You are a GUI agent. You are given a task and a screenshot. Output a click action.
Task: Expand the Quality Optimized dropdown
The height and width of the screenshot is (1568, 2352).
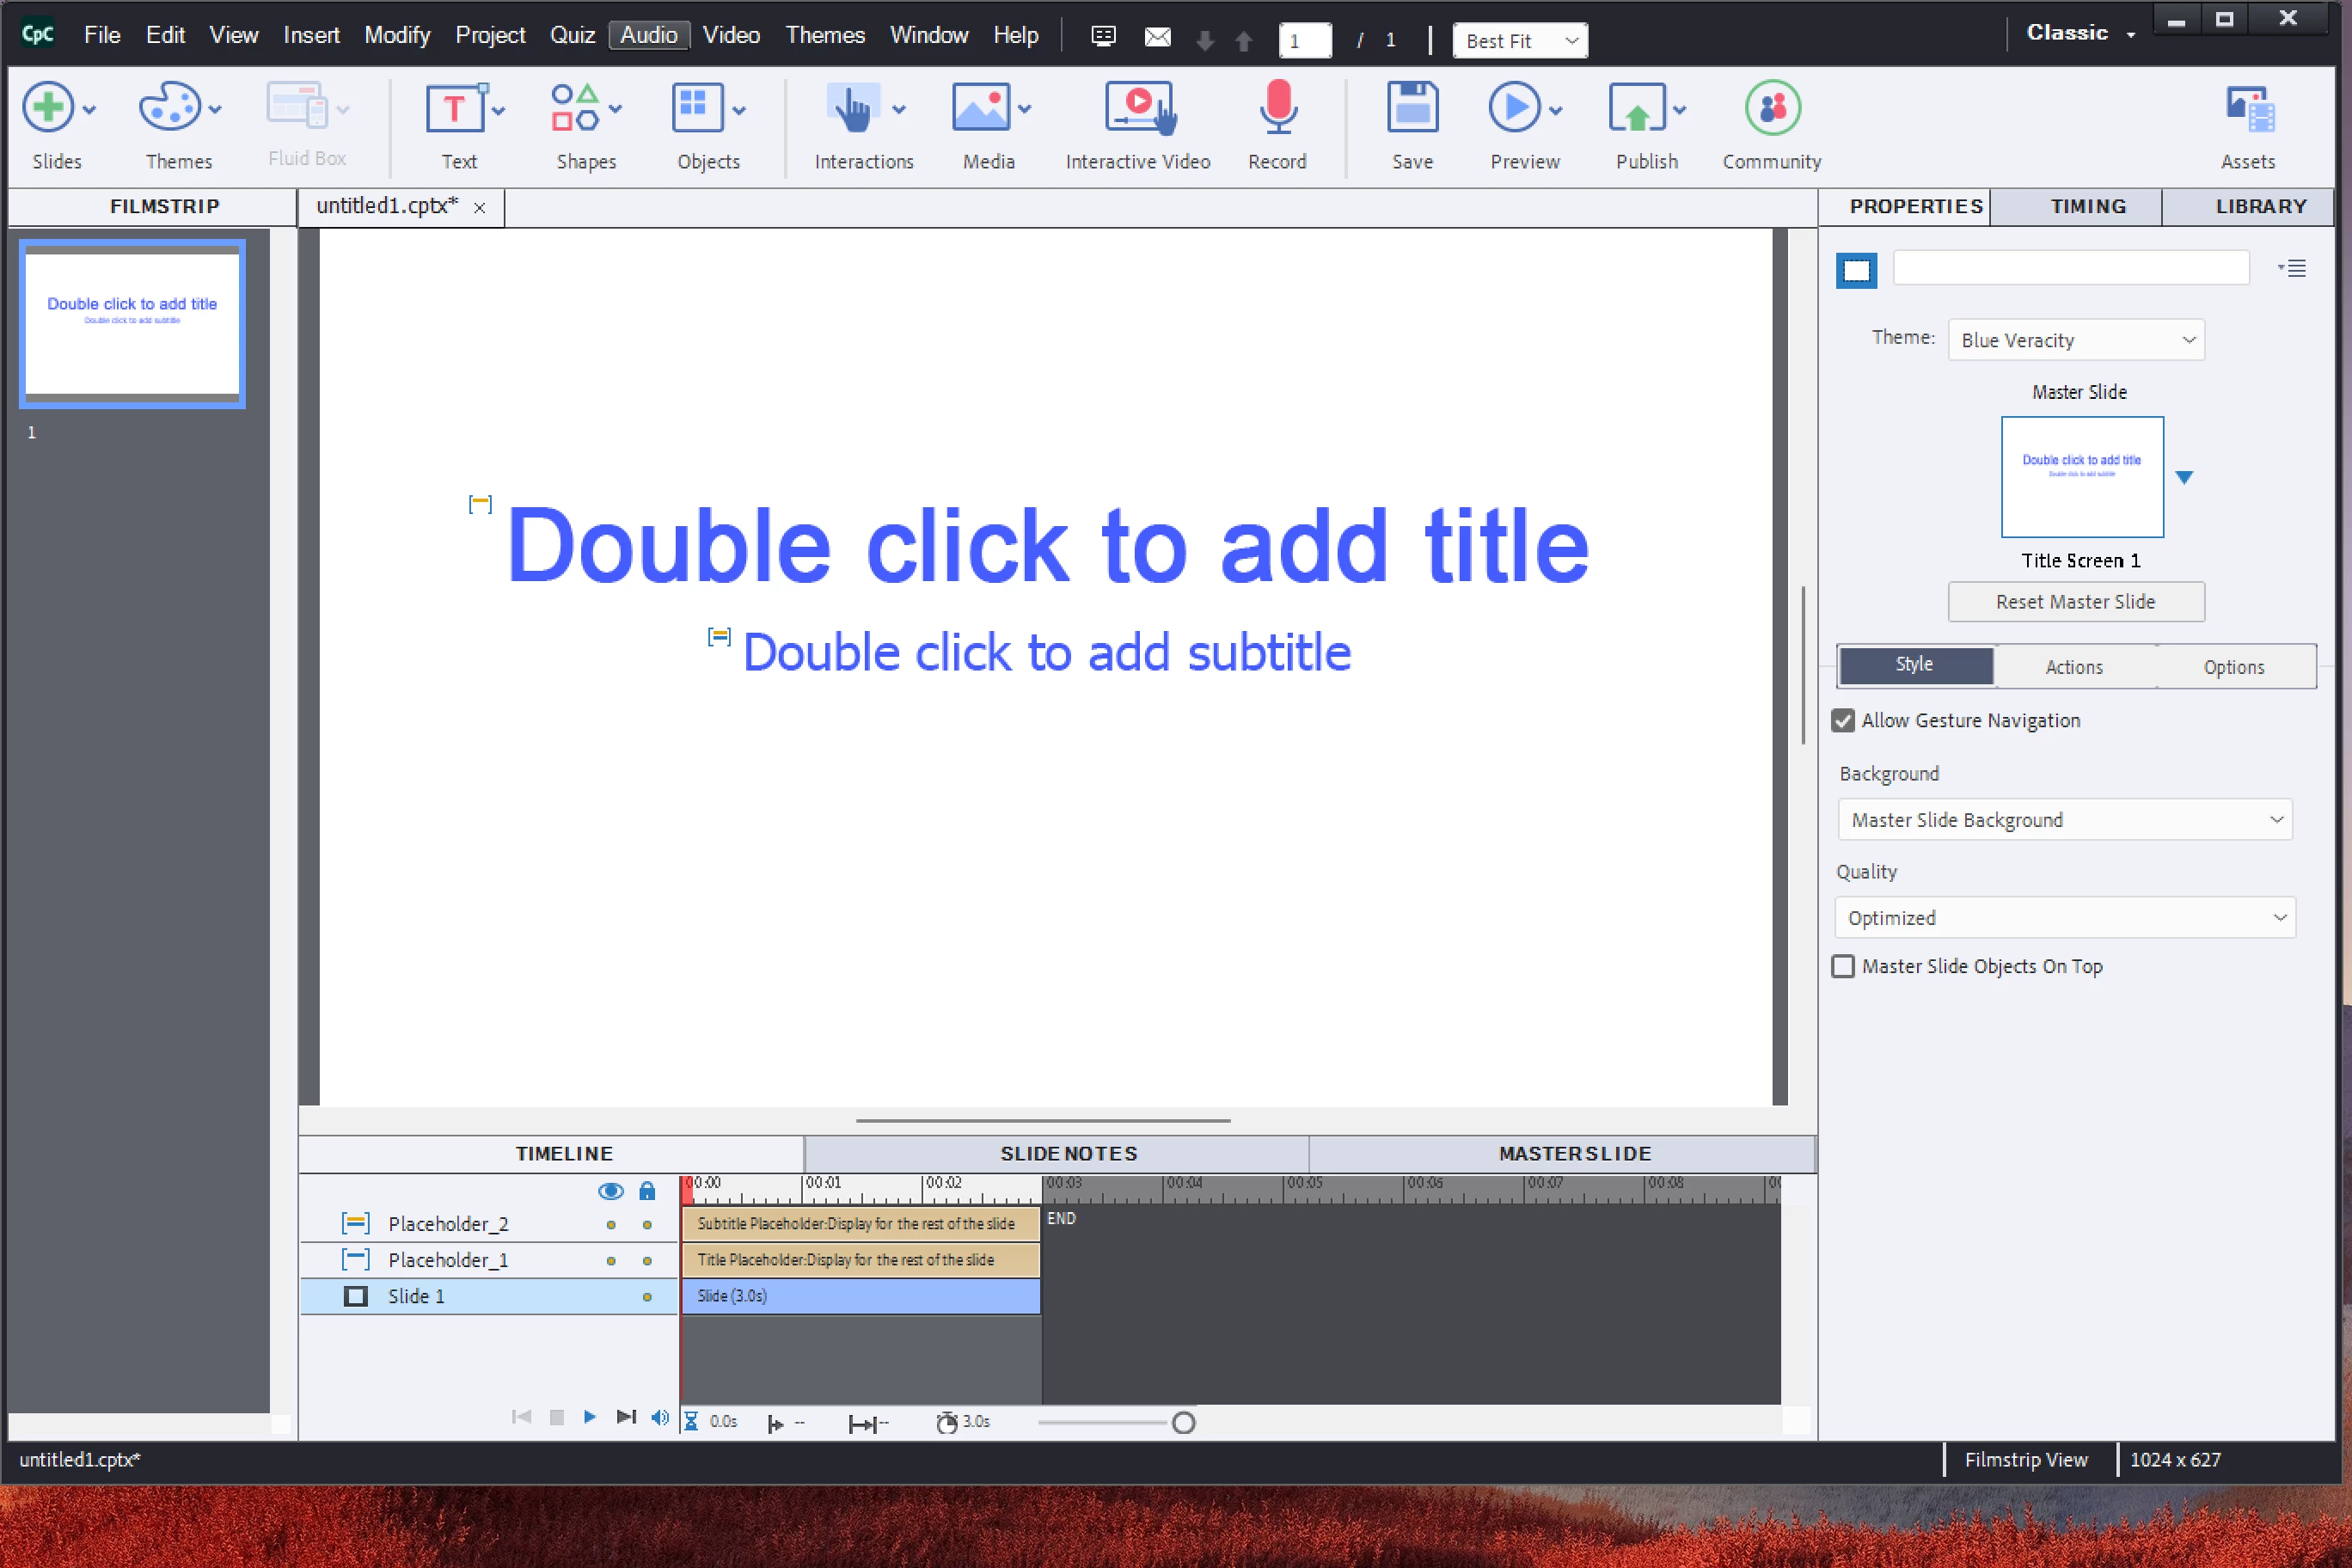[x=2065, y=918]
